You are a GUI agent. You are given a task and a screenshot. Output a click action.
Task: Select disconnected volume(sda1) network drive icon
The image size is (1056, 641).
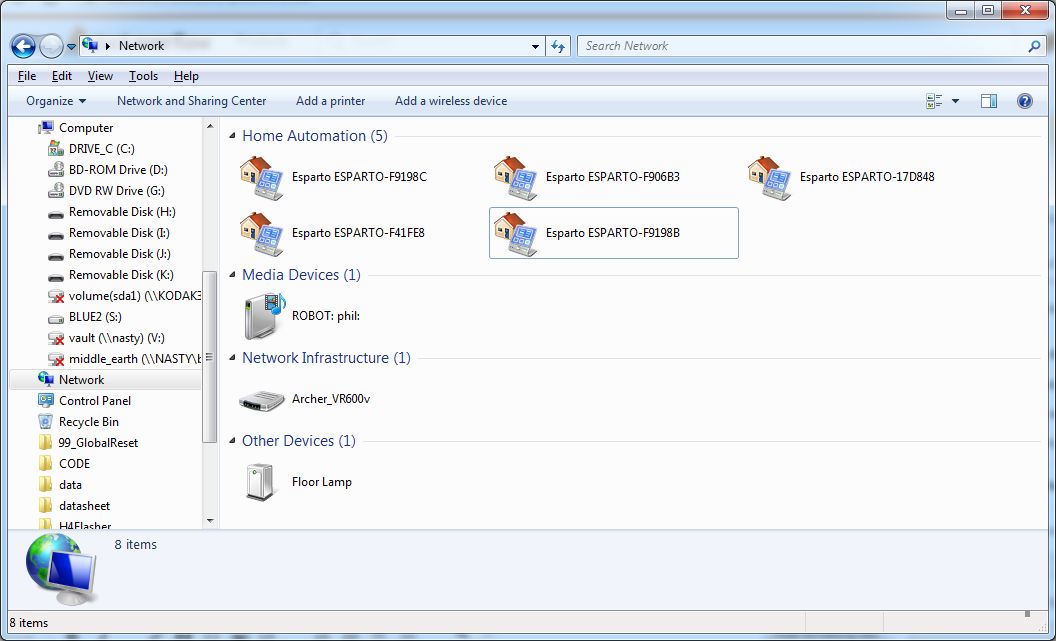point(57,296)
